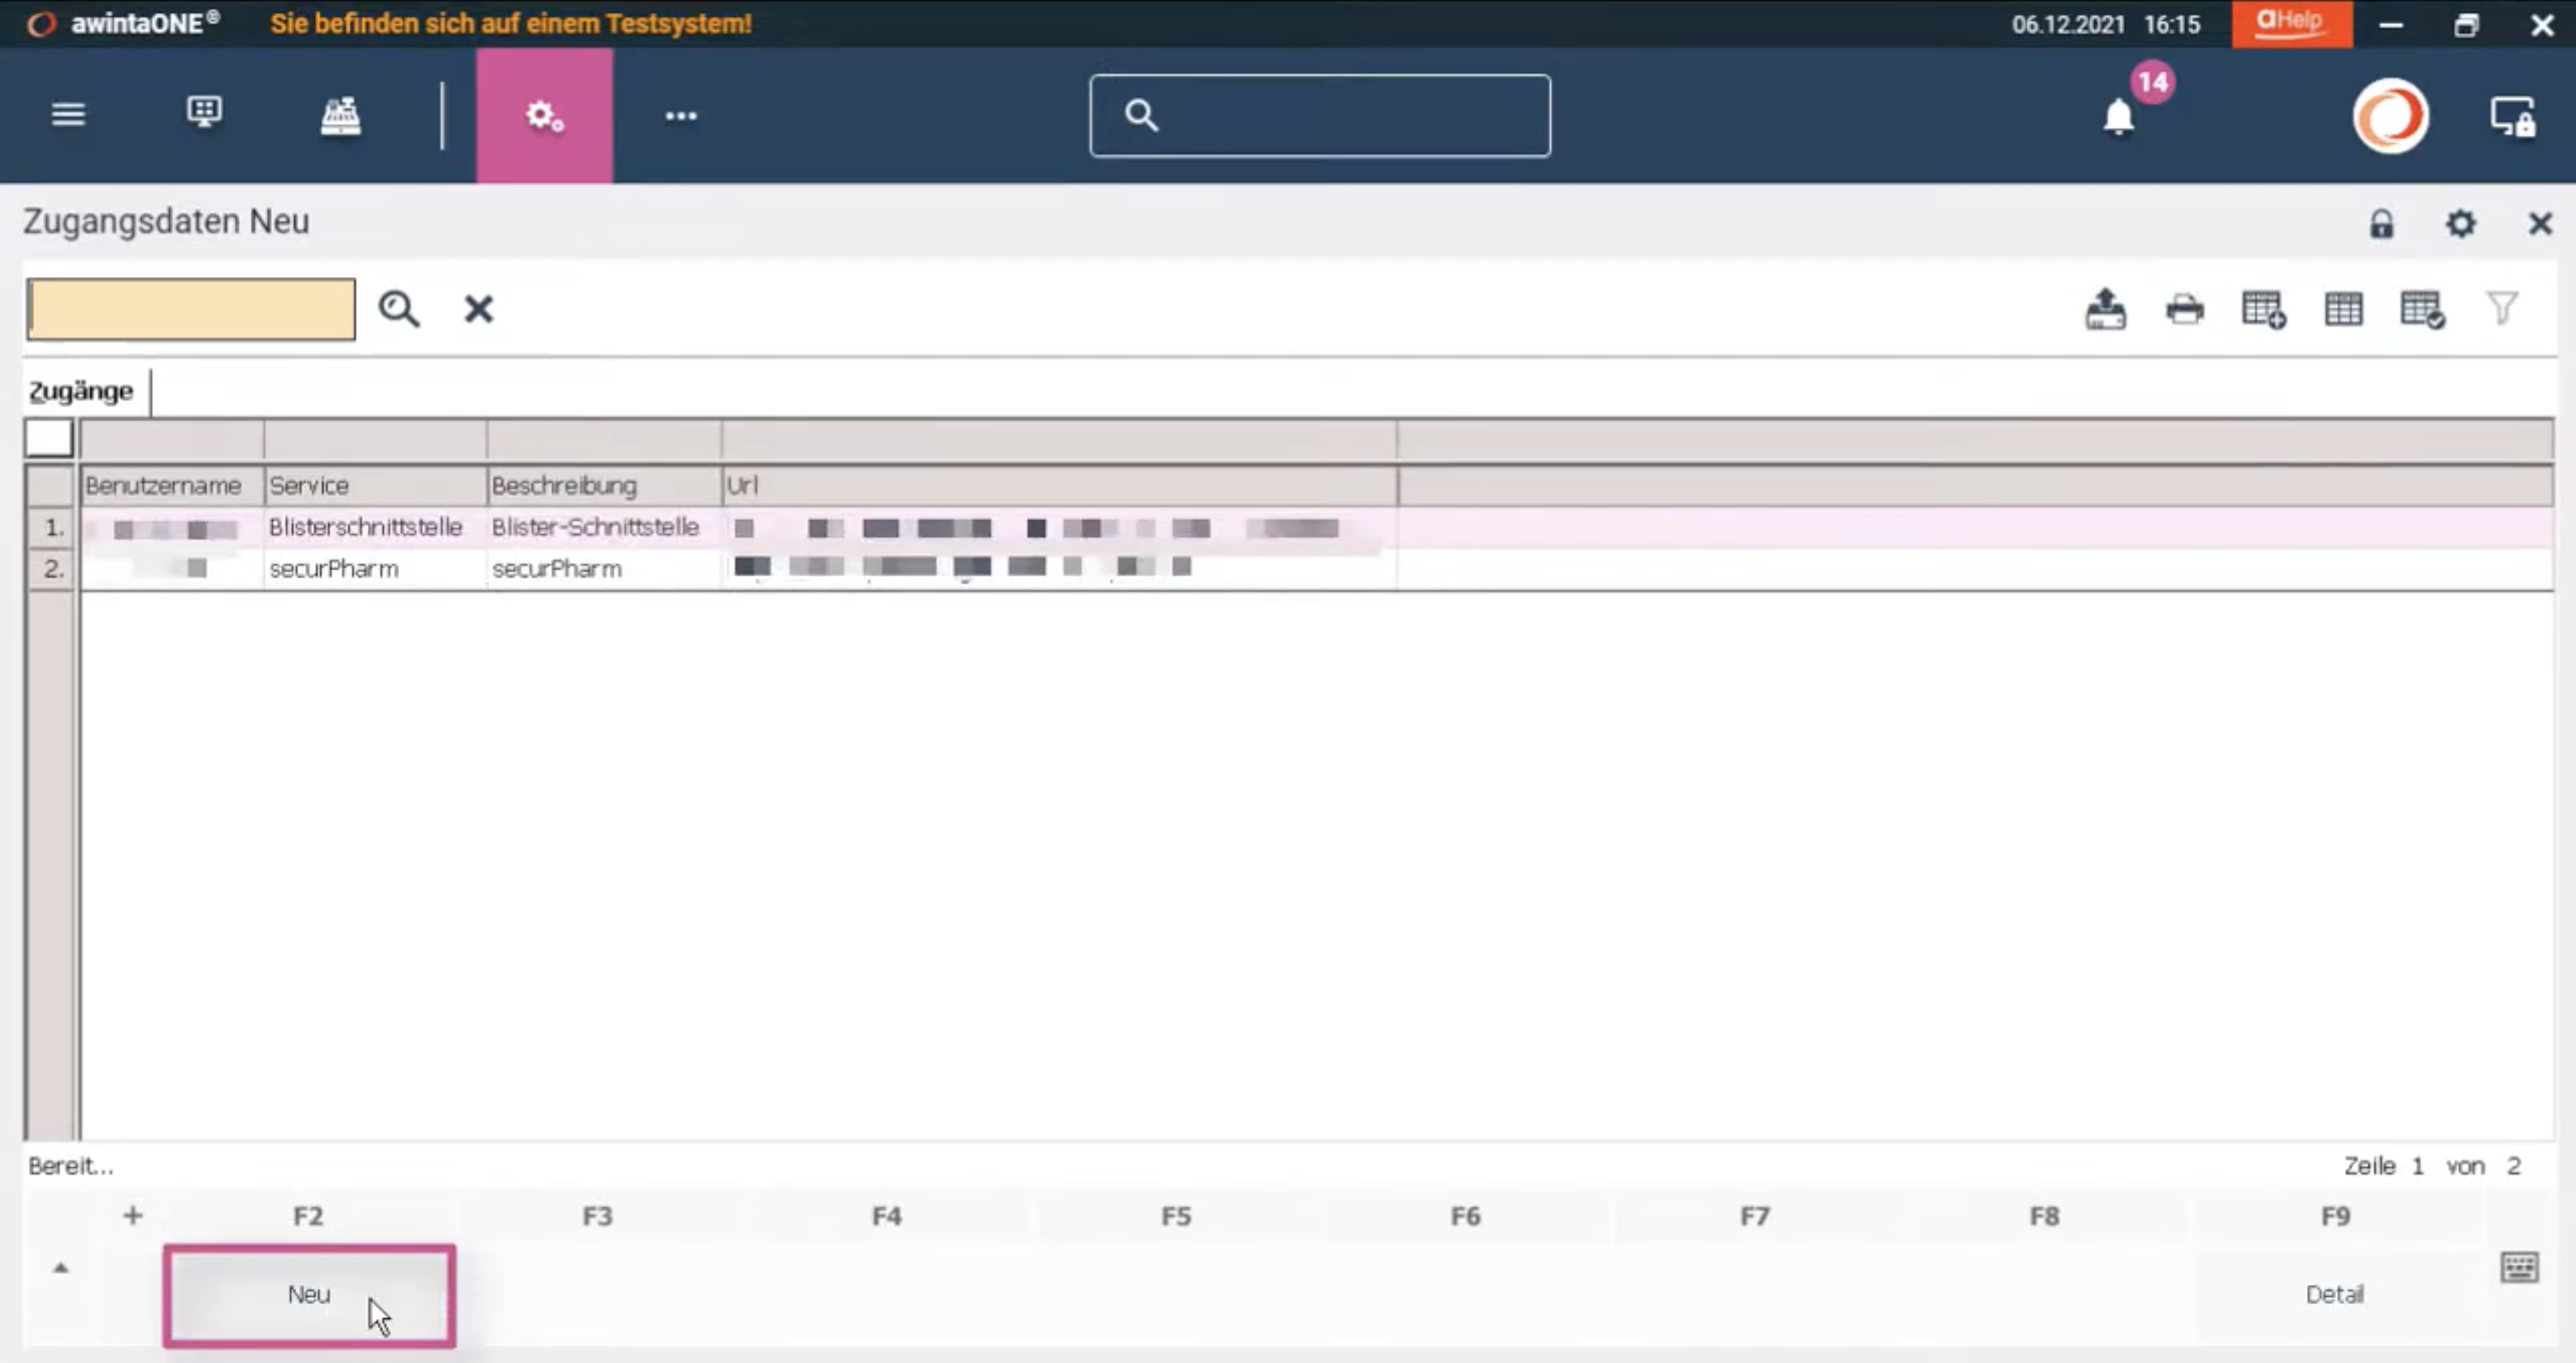Click the lock screen monitor icon
This screenshot has width=2576, height=1363.
point(2513,116)
